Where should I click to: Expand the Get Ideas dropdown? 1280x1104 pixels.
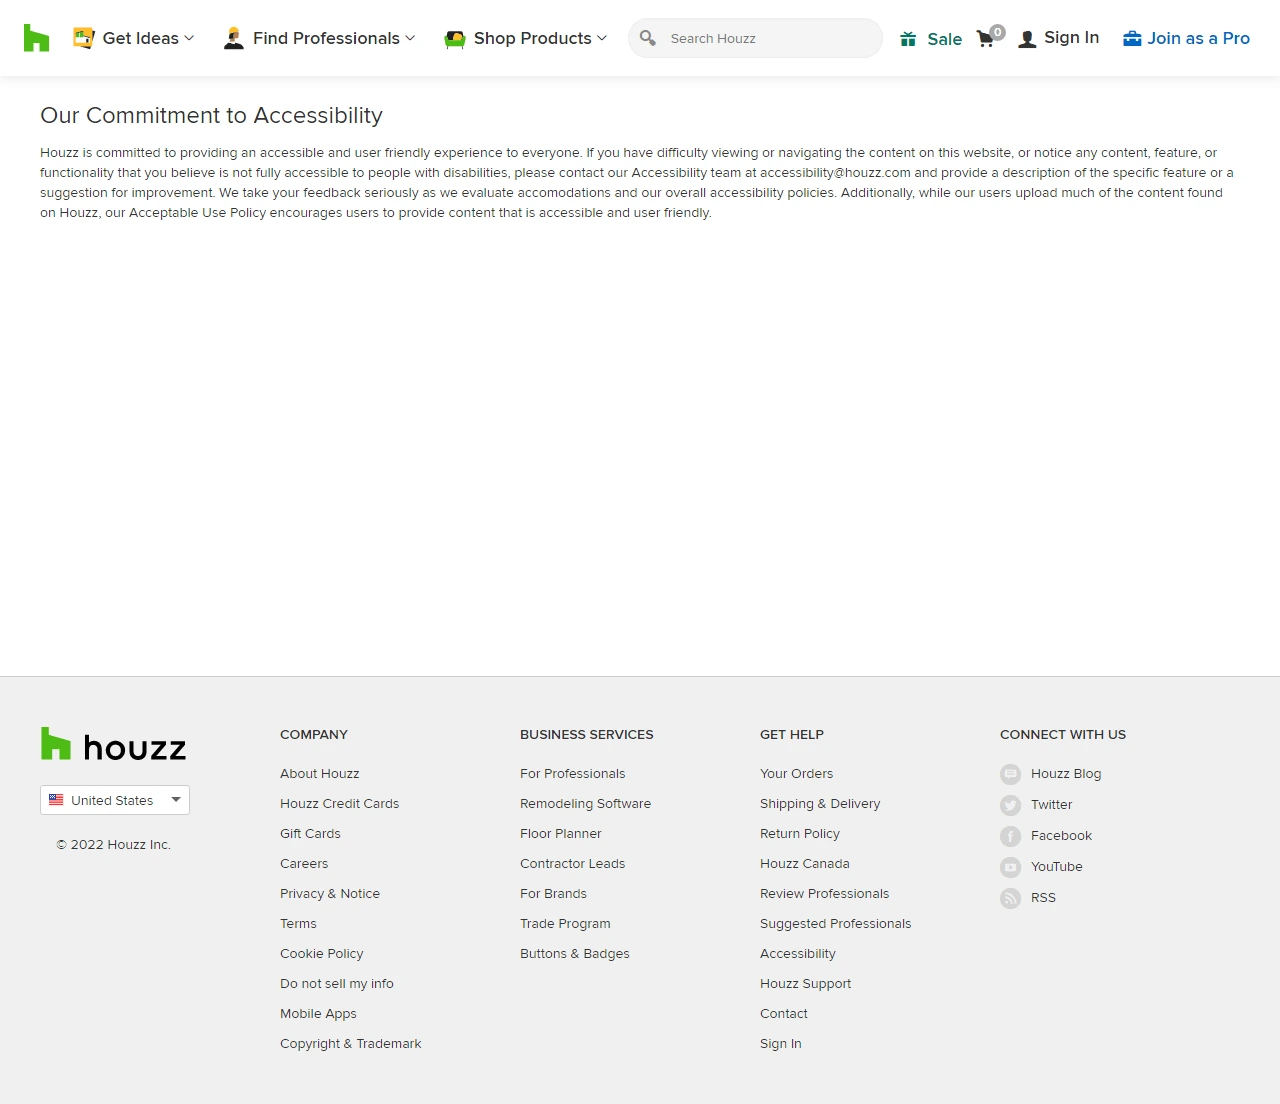pyautogui.click(x=190, y=38)
